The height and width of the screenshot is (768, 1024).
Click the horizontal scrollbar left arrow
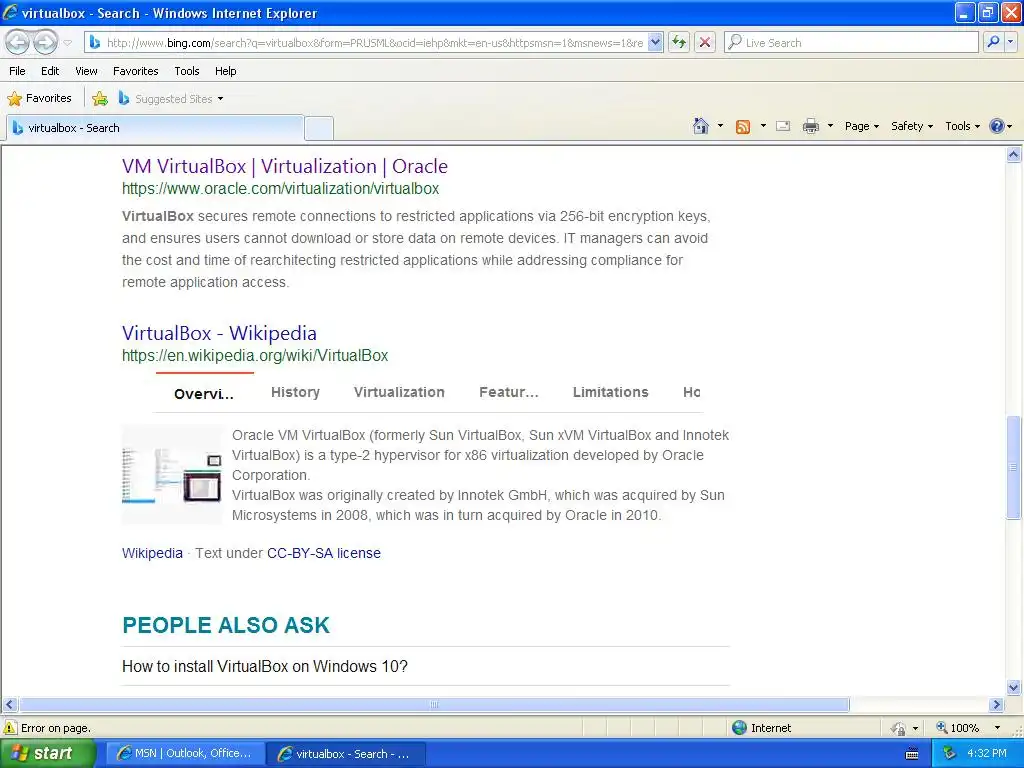tap(10, 705)
